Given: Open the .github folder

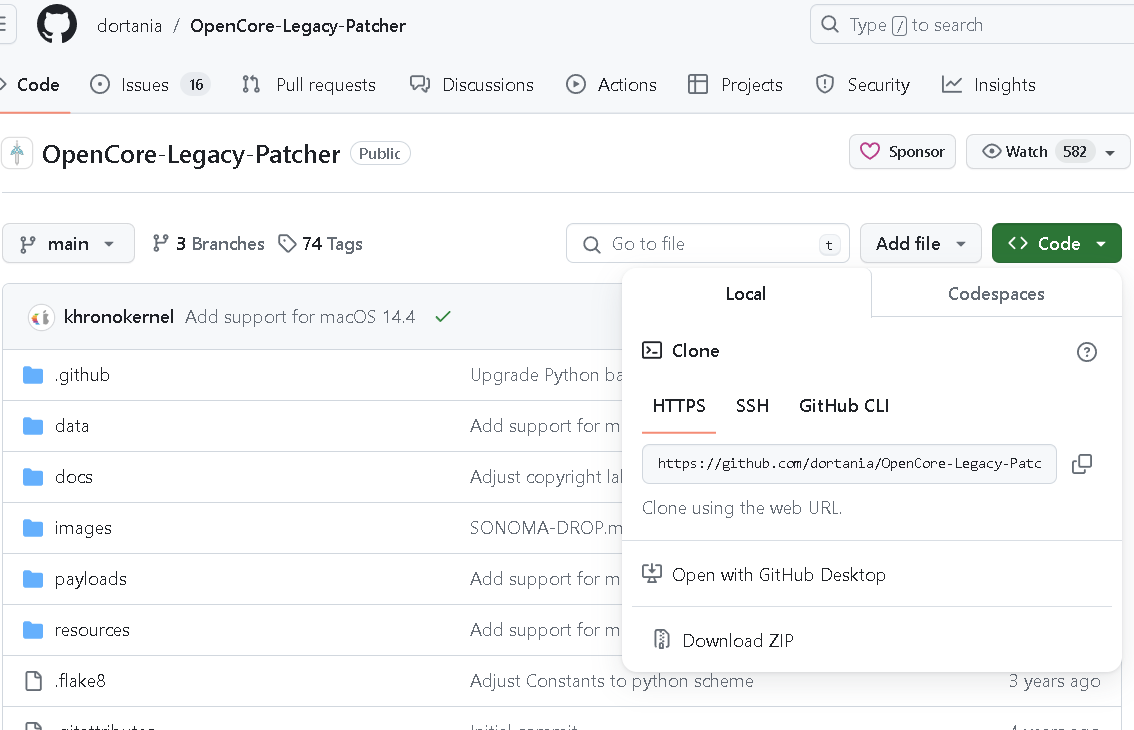Looking at the screenshot, I should click(82, 375).
